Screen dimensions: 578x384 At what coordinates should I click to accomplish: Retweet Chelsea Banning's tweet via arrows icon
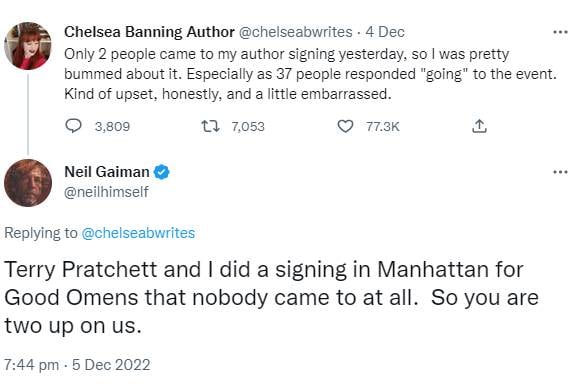[x=210, y=126]
